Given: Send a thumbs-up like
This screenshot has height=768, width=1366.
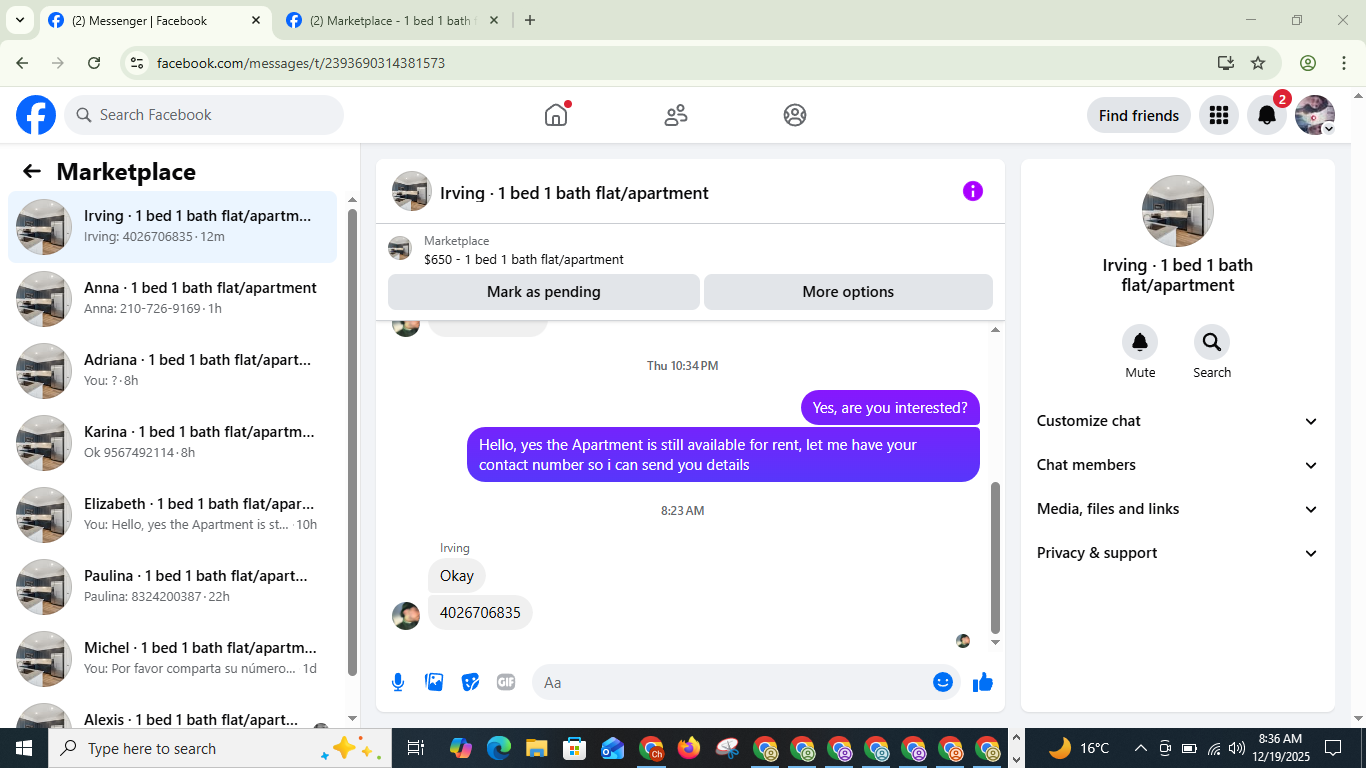Looking at the screenshot, I should point(983,682).
